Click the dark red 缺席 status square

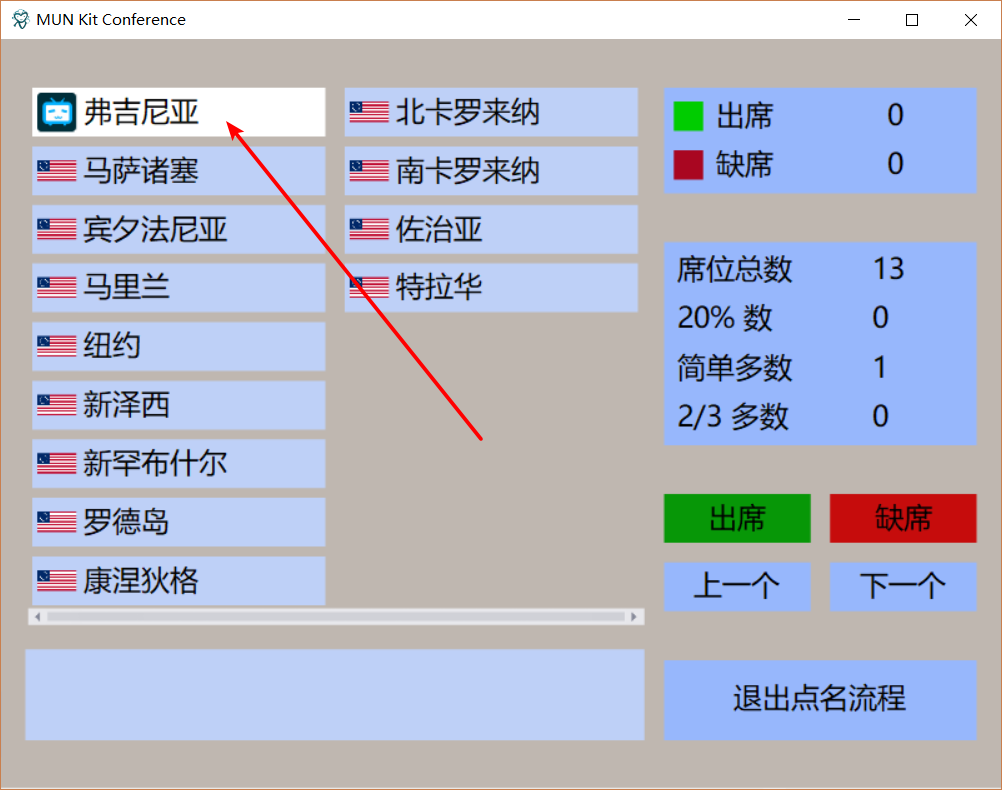point(691,164)
